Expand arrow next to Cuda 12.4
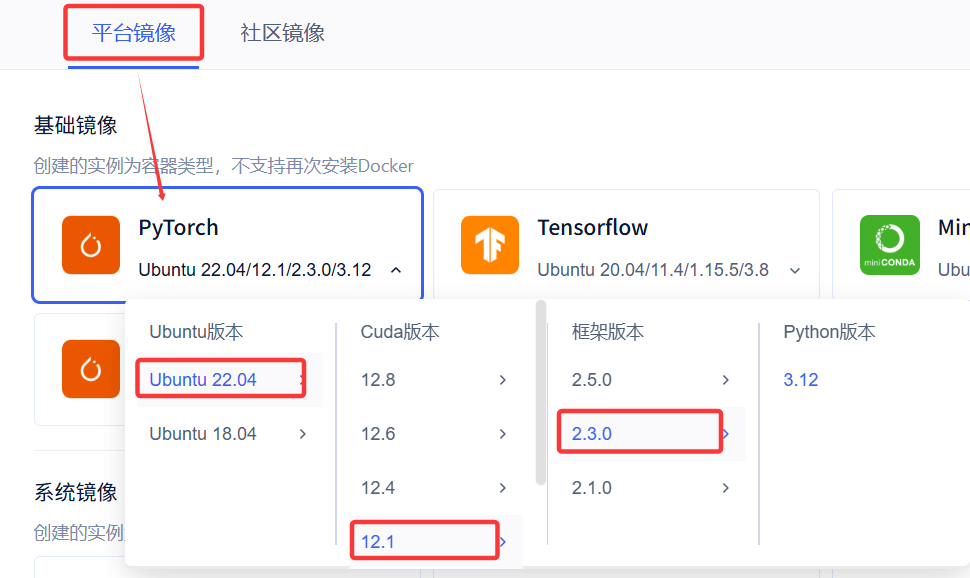This screenshot has height=578, width=970. [x=503, y=488]
